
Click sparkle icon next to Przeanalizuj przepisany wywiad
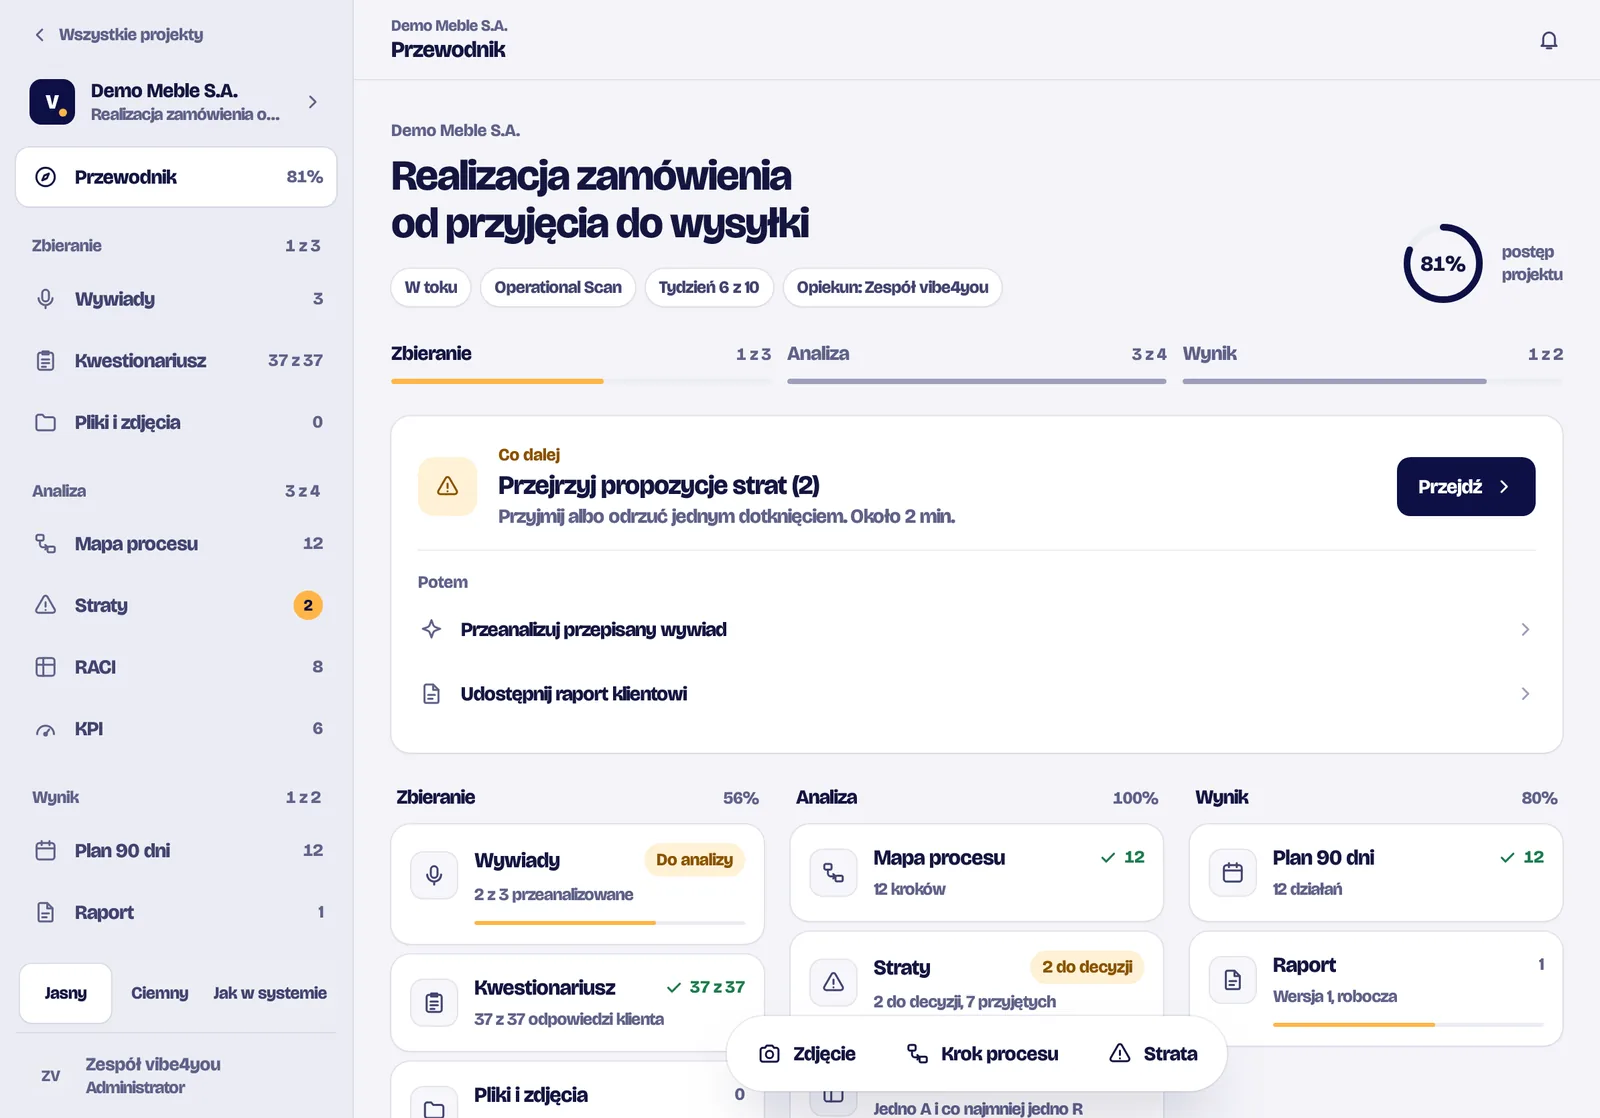[431, 629]
